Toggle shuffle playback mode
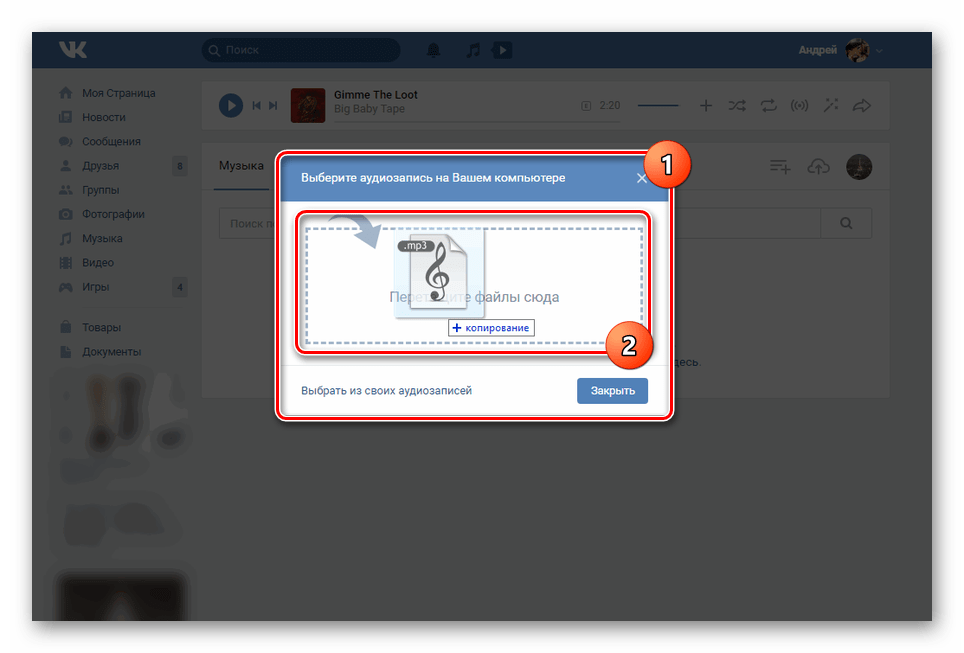This screenshot has height=653, width=964. tap(737, 105)
